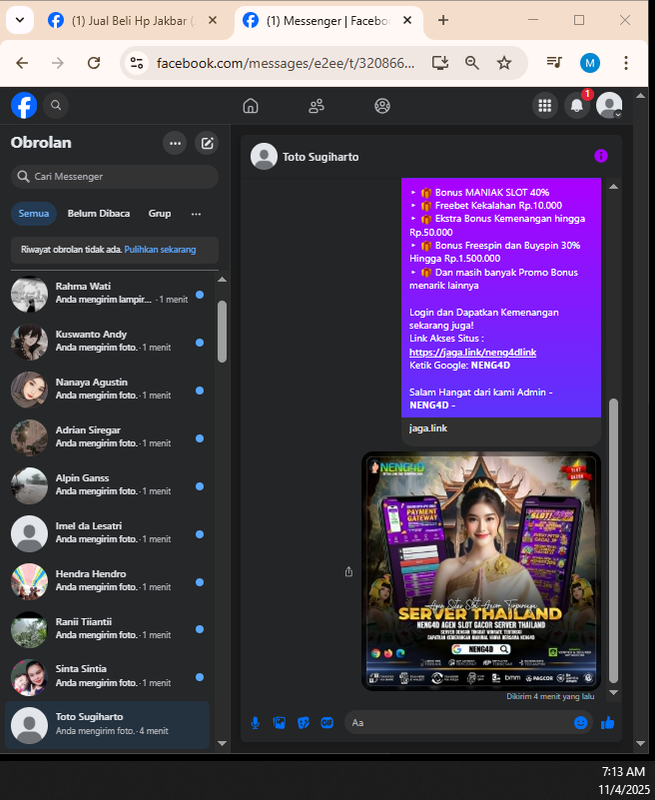The height and width of the screenshot is (800, 655).
Task: Choose a sticker icon
Action: pyautogui.click(x=304, y=722)
